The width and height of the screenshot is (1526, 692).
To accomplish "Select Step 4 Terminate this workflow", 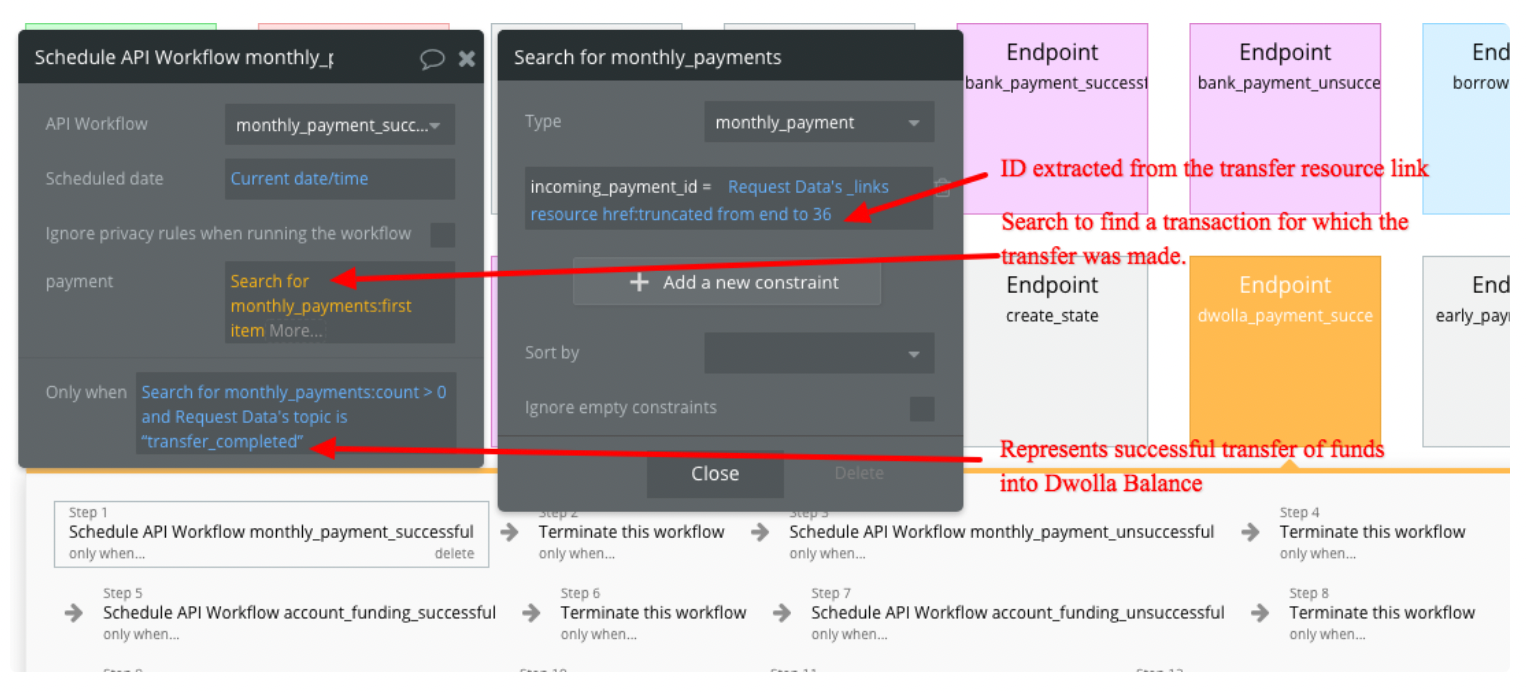I will click(1372, 533).
